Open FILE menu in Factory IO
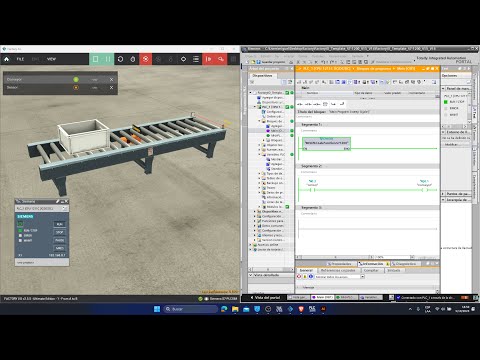Screen dimensions: 480x360 (x=20, y=59)
